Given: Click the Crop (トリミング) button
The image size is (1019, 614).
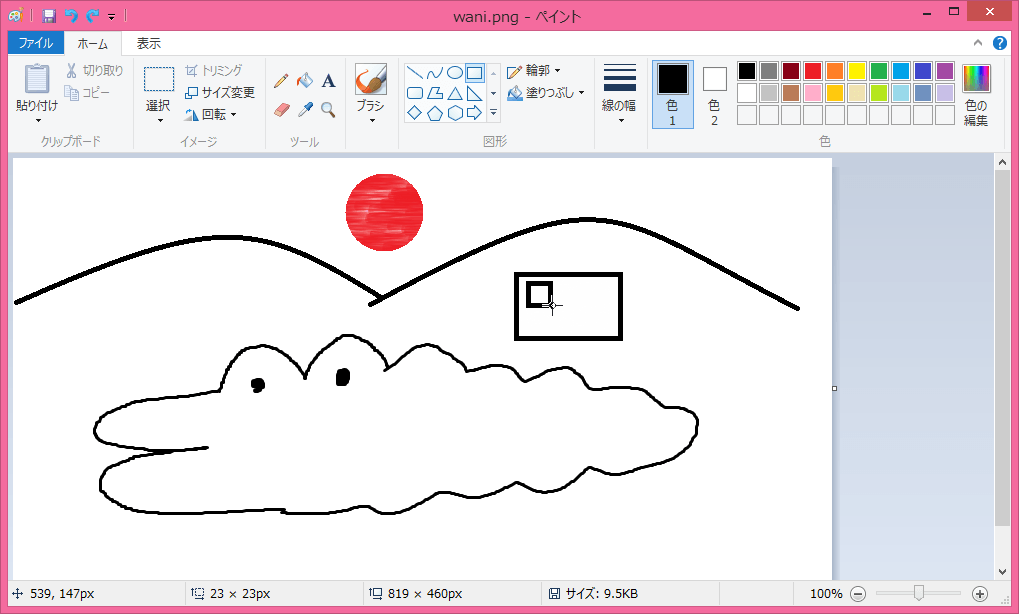Looking at the screenshot, I should pyautogui.click(x=213, y=70).
